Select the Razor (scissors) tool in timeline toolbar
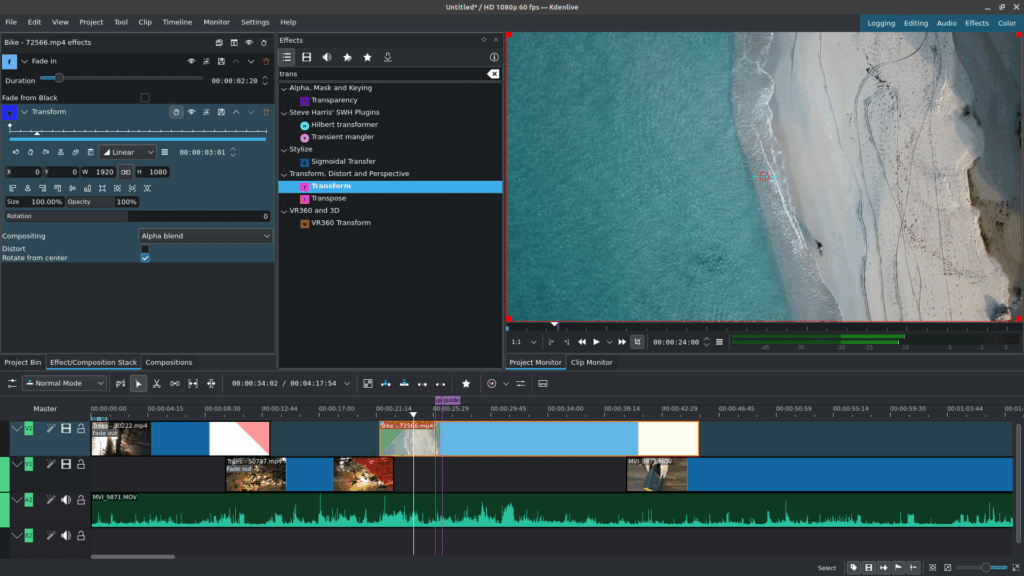Viewport: 1024px width, 576px height. pos(157,383)
